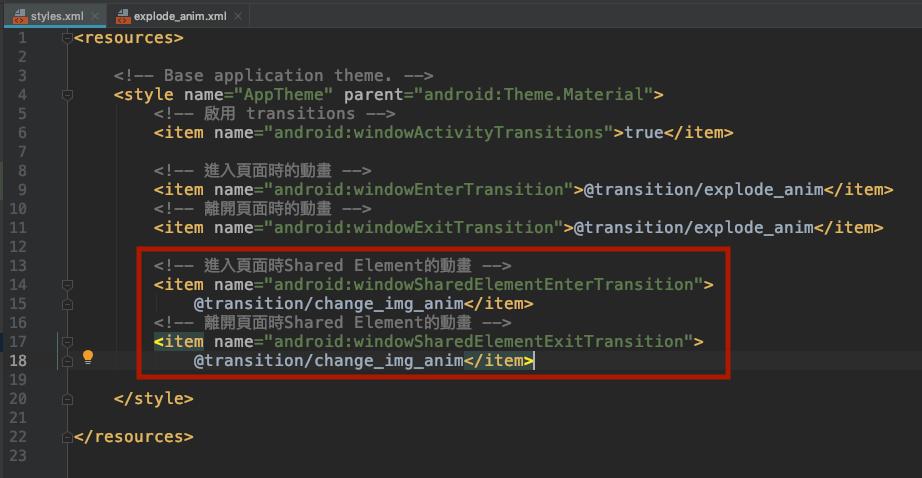Screen dimensions: 922x478
Task: Toggle the fold end marker on line 18
Action: pyautogui.click(x=68, y=361)
